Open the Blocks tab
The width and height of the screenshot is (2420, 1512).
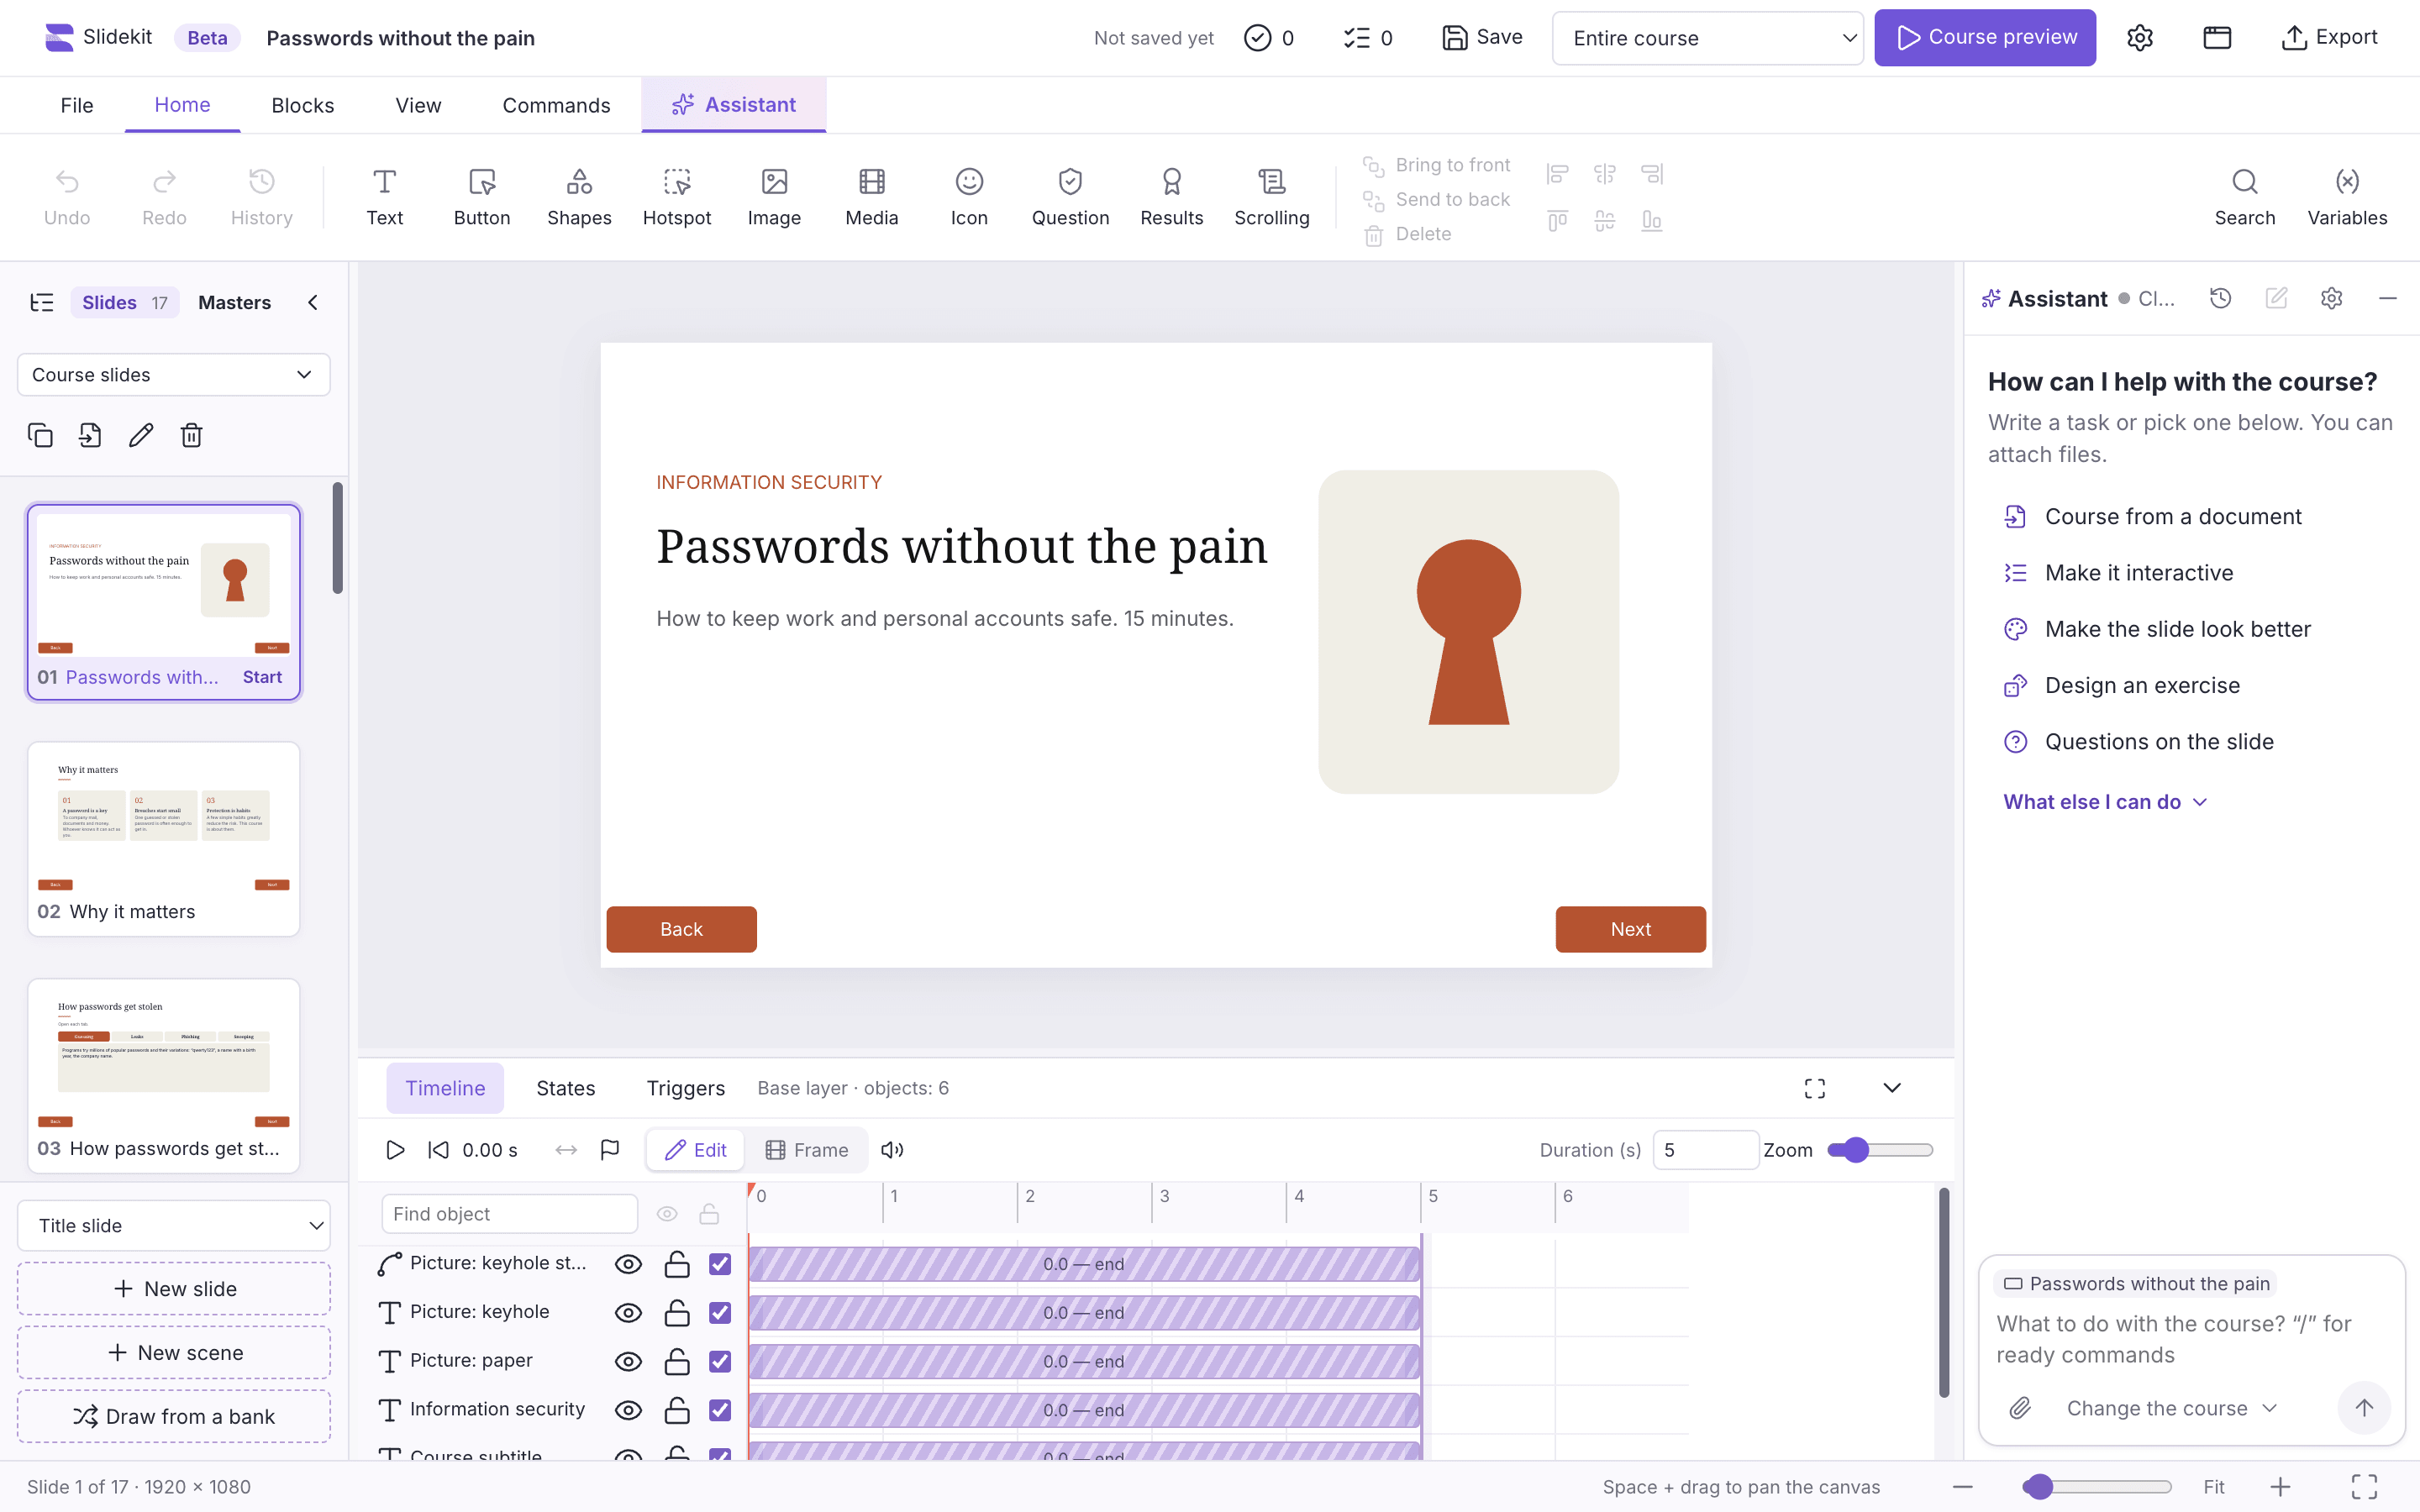click(303, 105)
